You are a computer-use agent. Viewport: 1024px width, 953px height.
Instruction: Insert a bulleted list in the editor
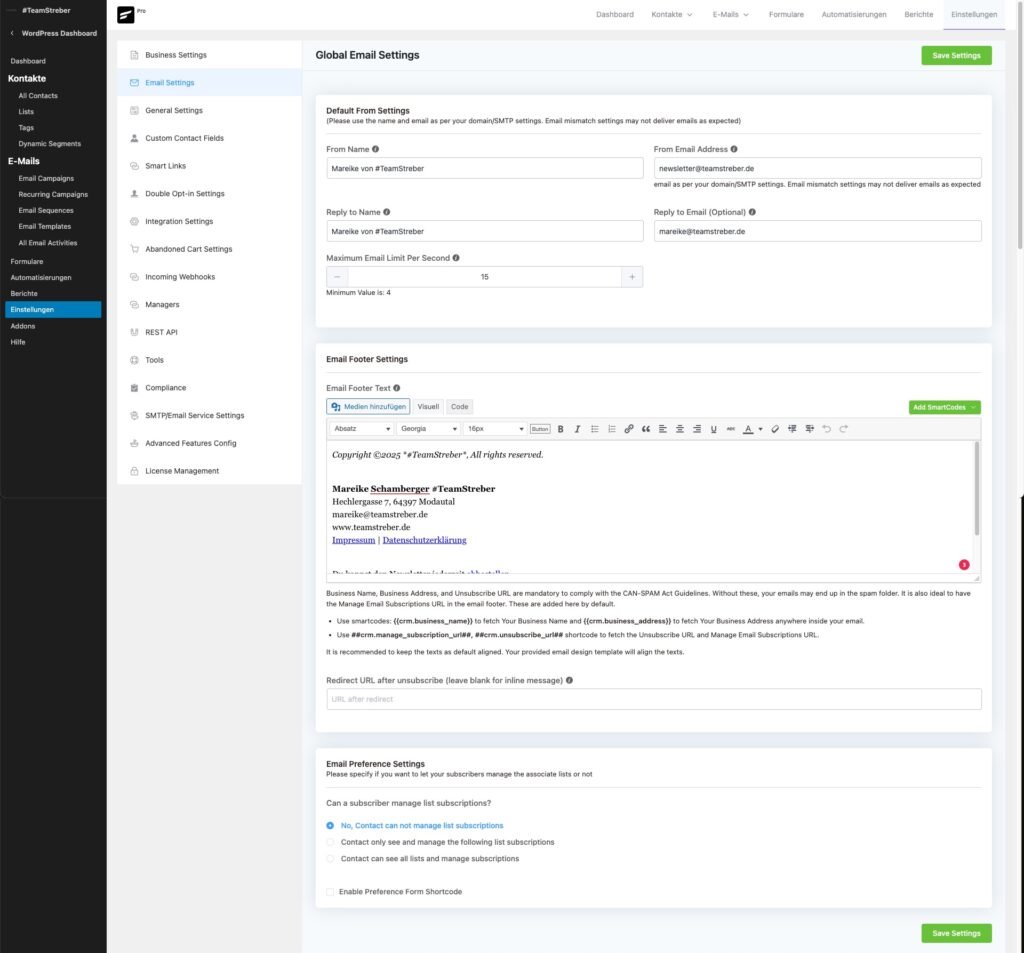[x=595, y=429]
